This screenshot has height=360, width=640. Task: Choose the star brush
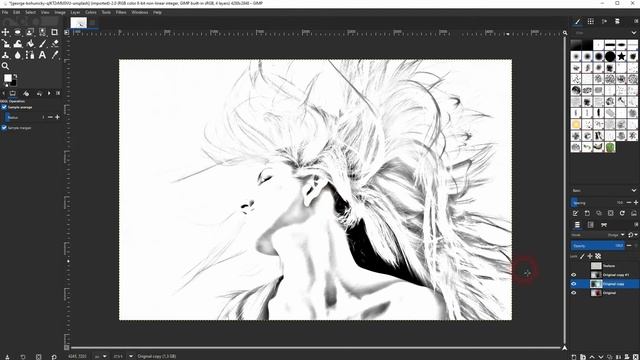[x=621, y=56]
